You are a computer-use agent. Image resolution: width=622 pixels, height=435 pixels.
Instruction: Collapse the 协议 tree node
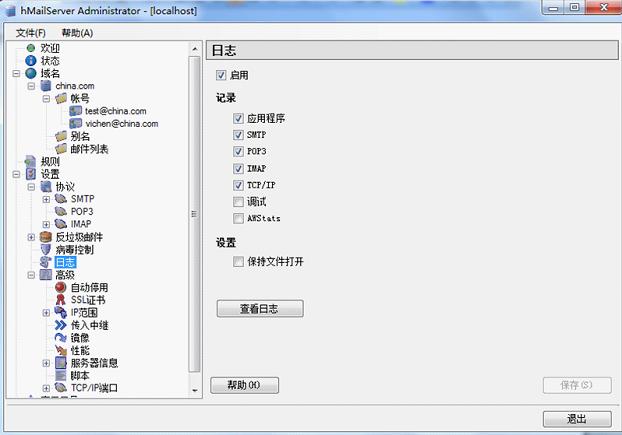point(31,187)
